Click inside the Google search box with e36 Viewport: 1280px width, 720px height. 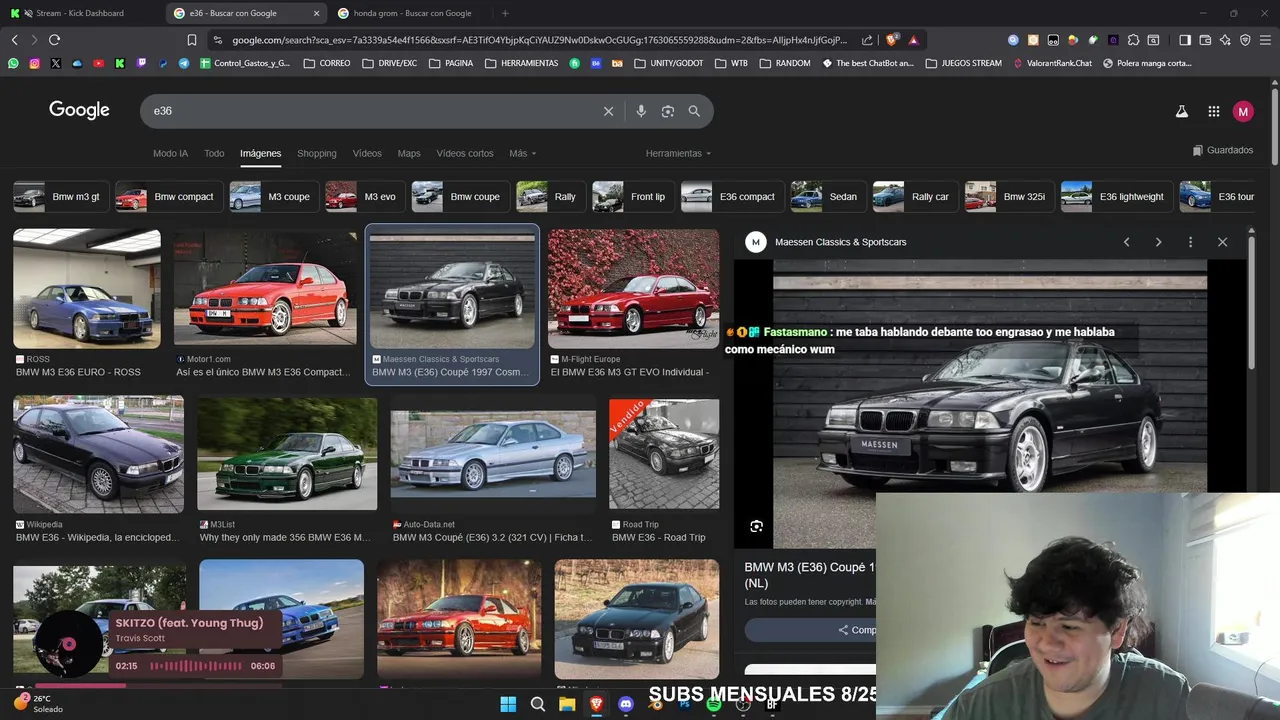[370, 111]
